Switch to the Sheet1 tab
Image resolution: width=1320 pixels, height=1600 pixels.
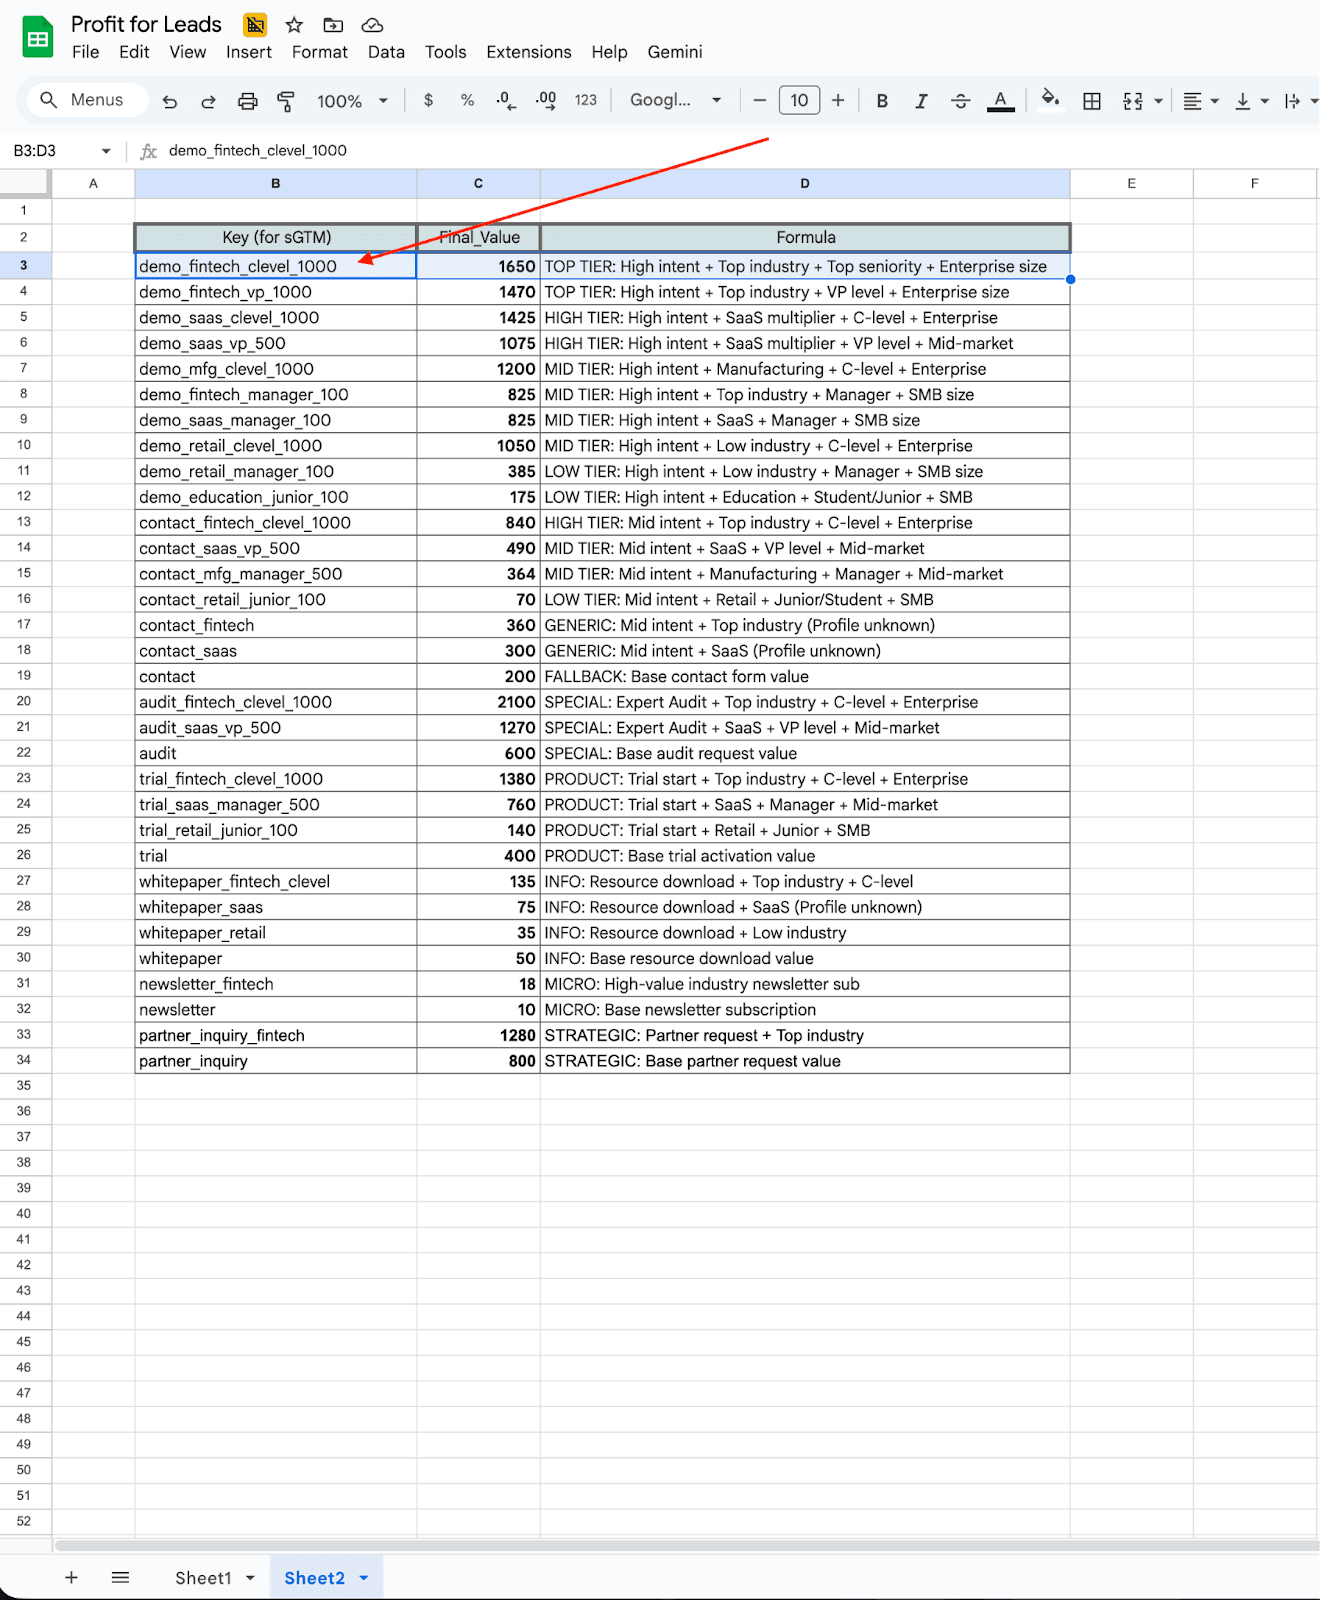point(203,1578)
